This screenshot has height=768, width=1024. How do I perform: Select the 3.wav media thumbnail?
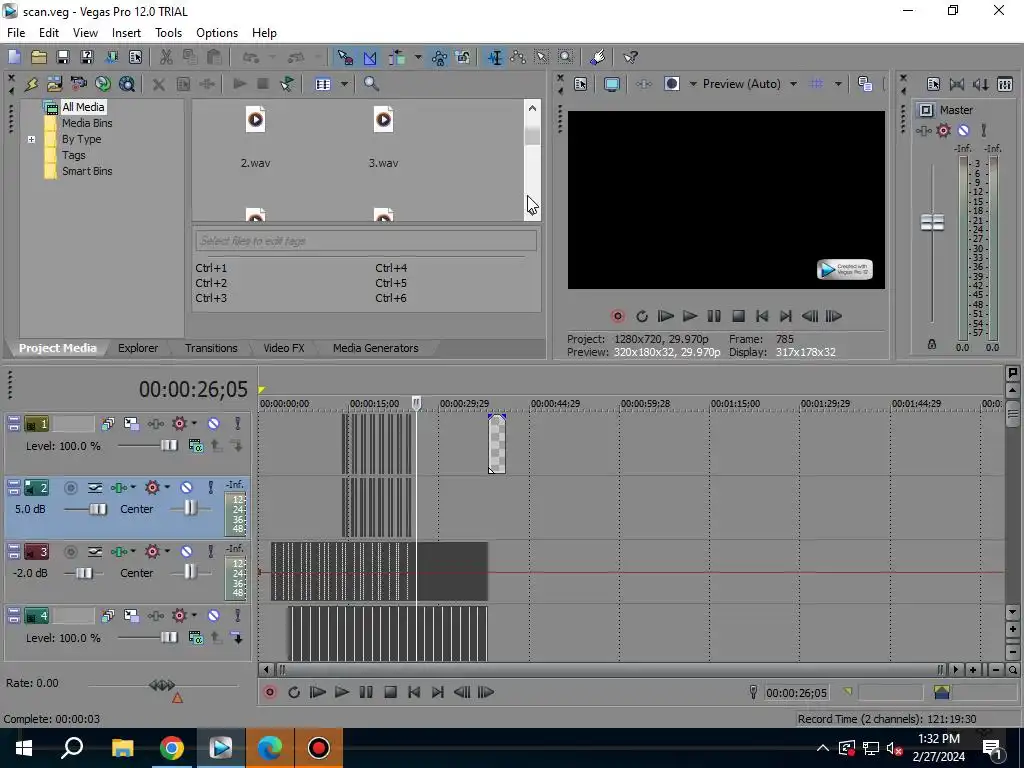(383, 120)
